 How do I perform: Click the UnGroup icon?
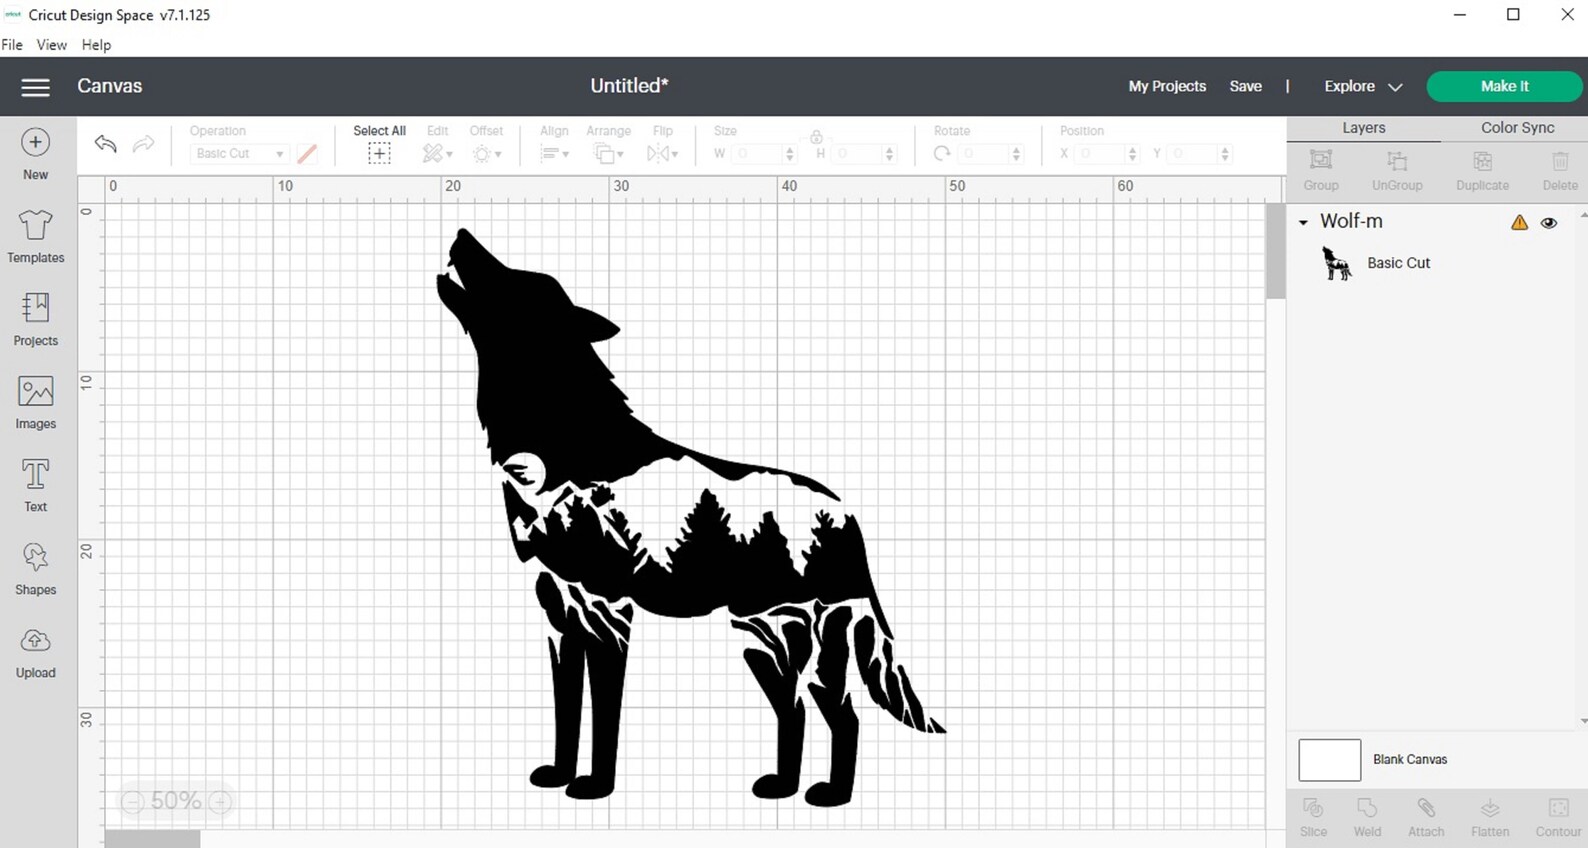[1397, 160]
